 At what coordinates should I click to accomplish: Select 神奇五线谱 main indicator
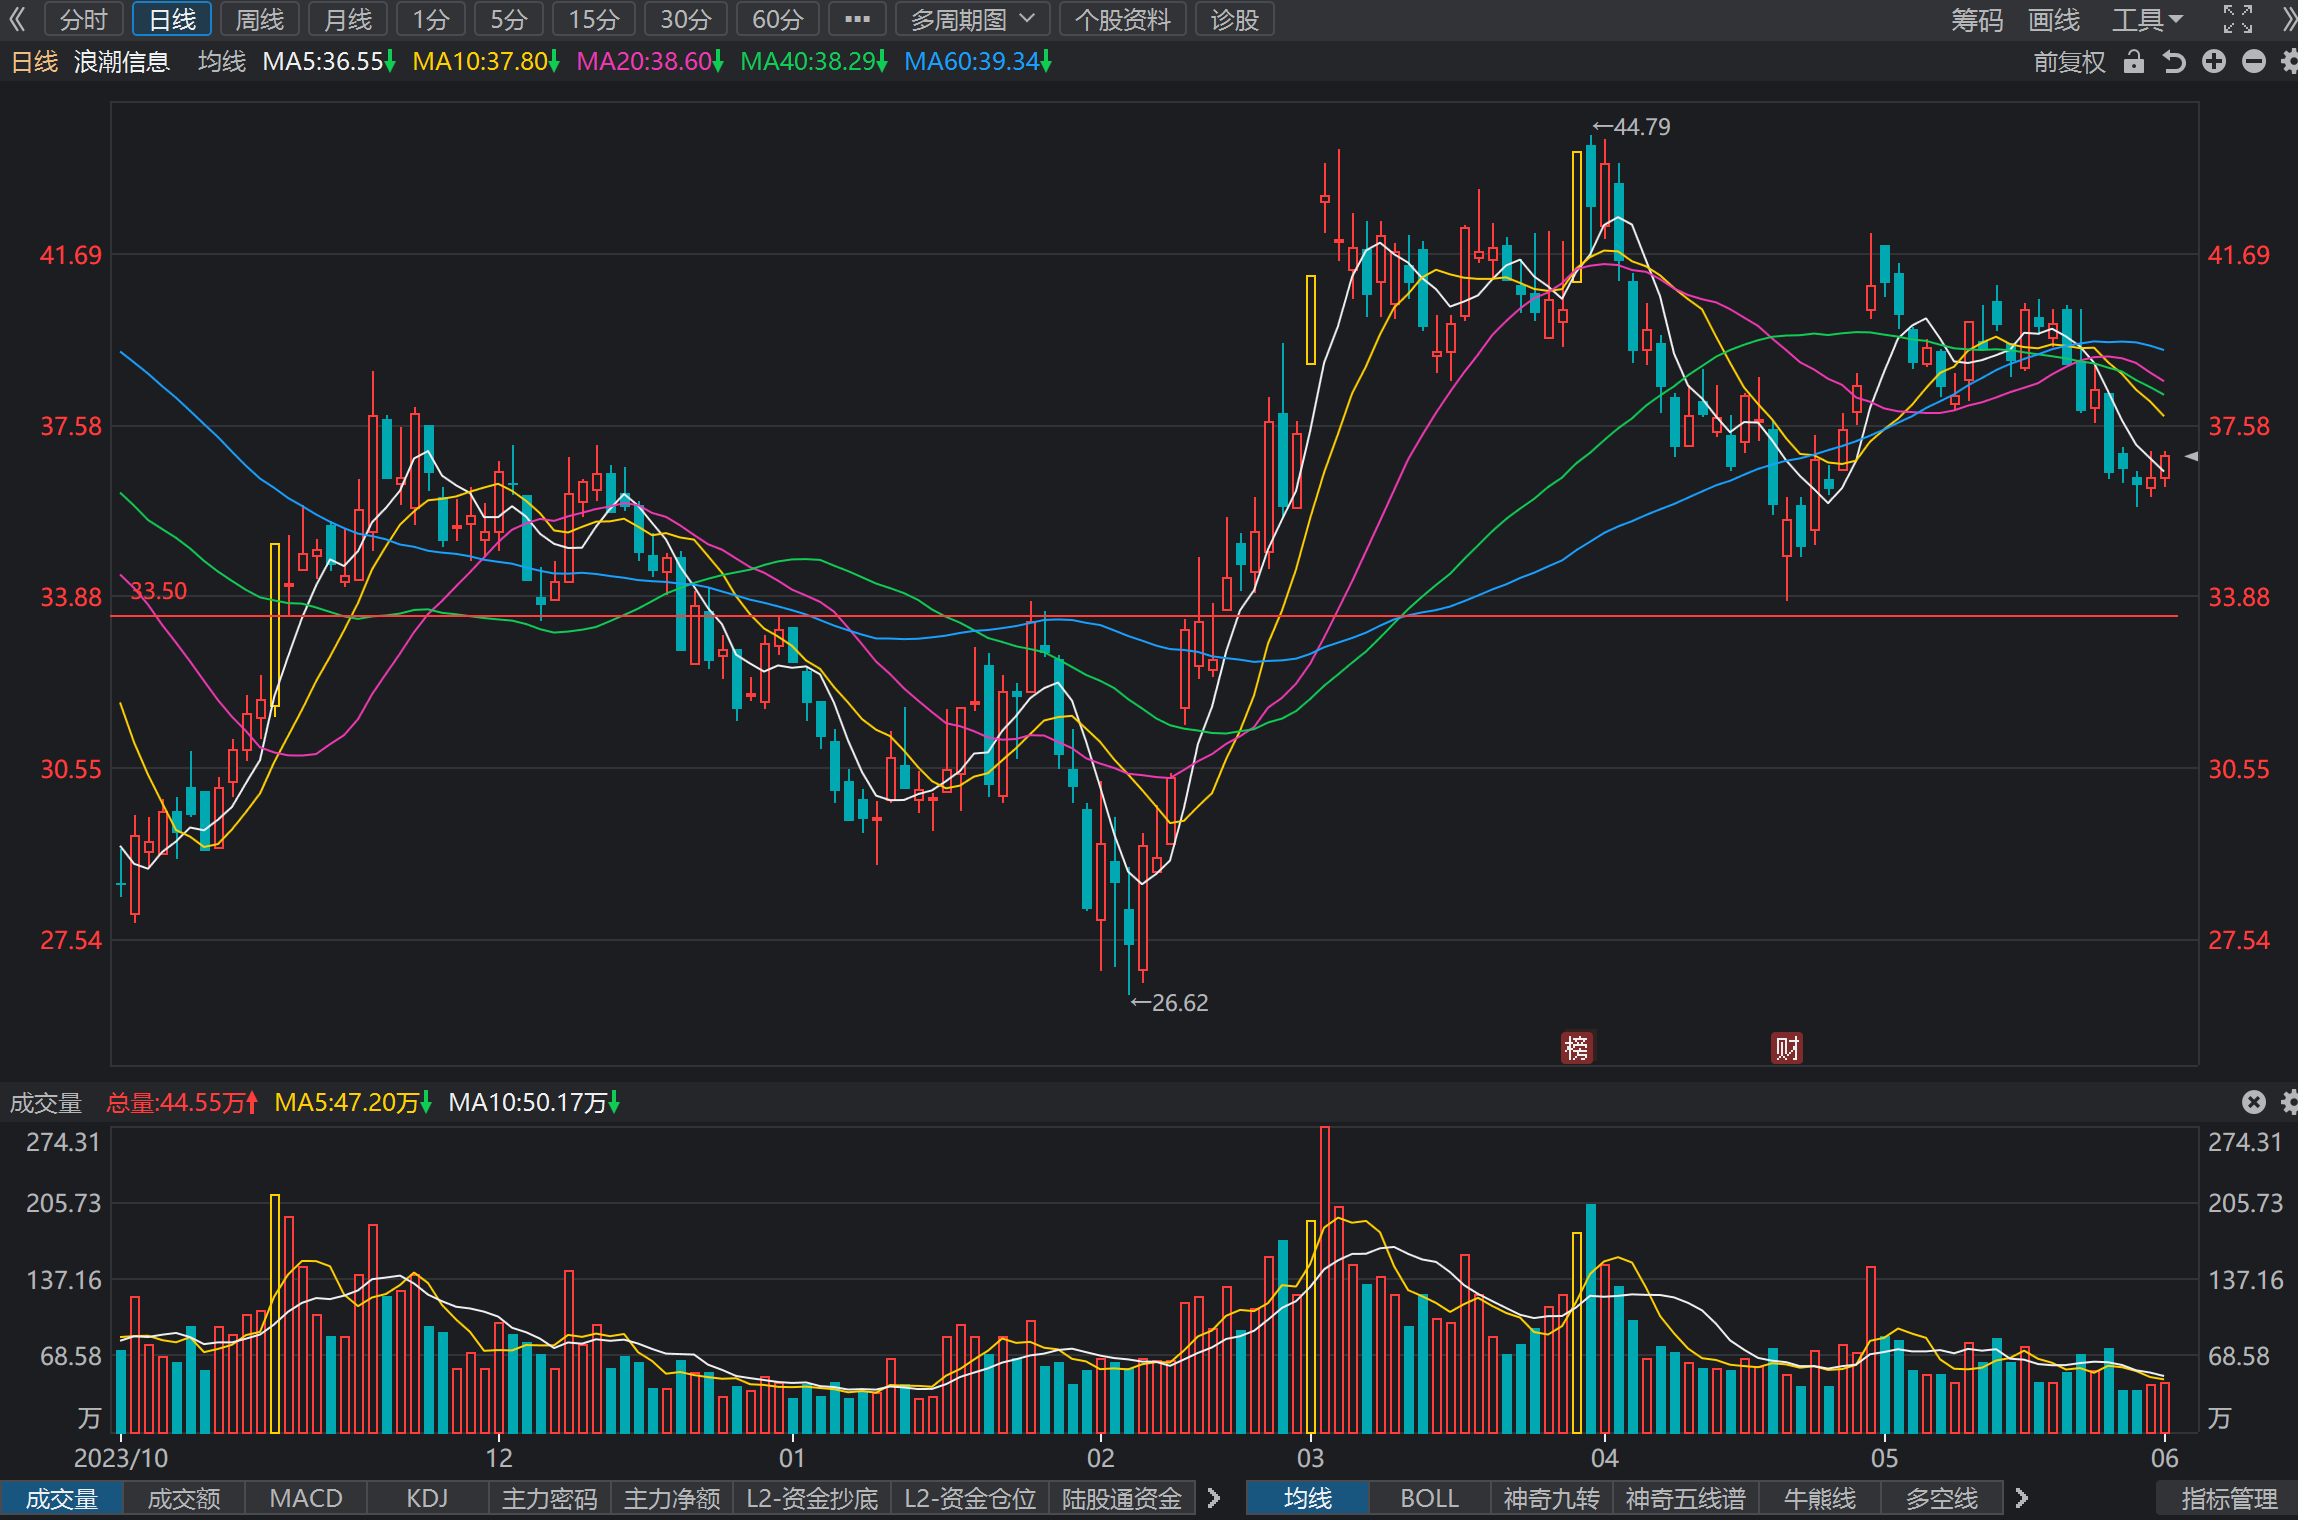1686,1499
